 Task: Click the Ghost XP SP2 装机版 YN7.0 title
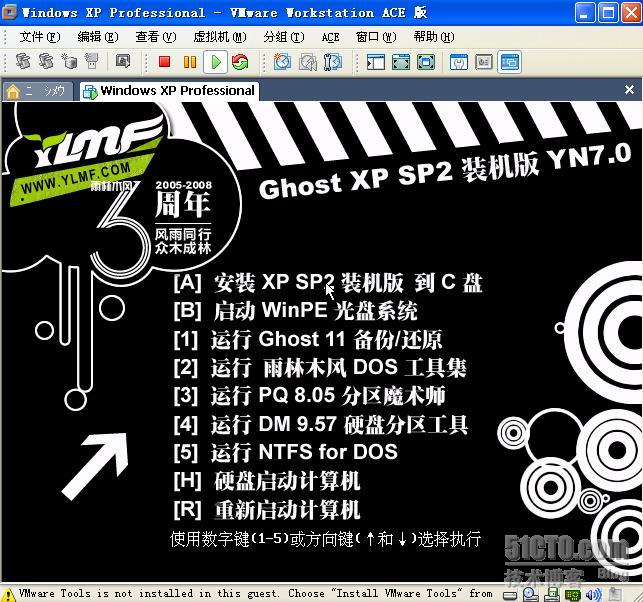click(445, 171)
